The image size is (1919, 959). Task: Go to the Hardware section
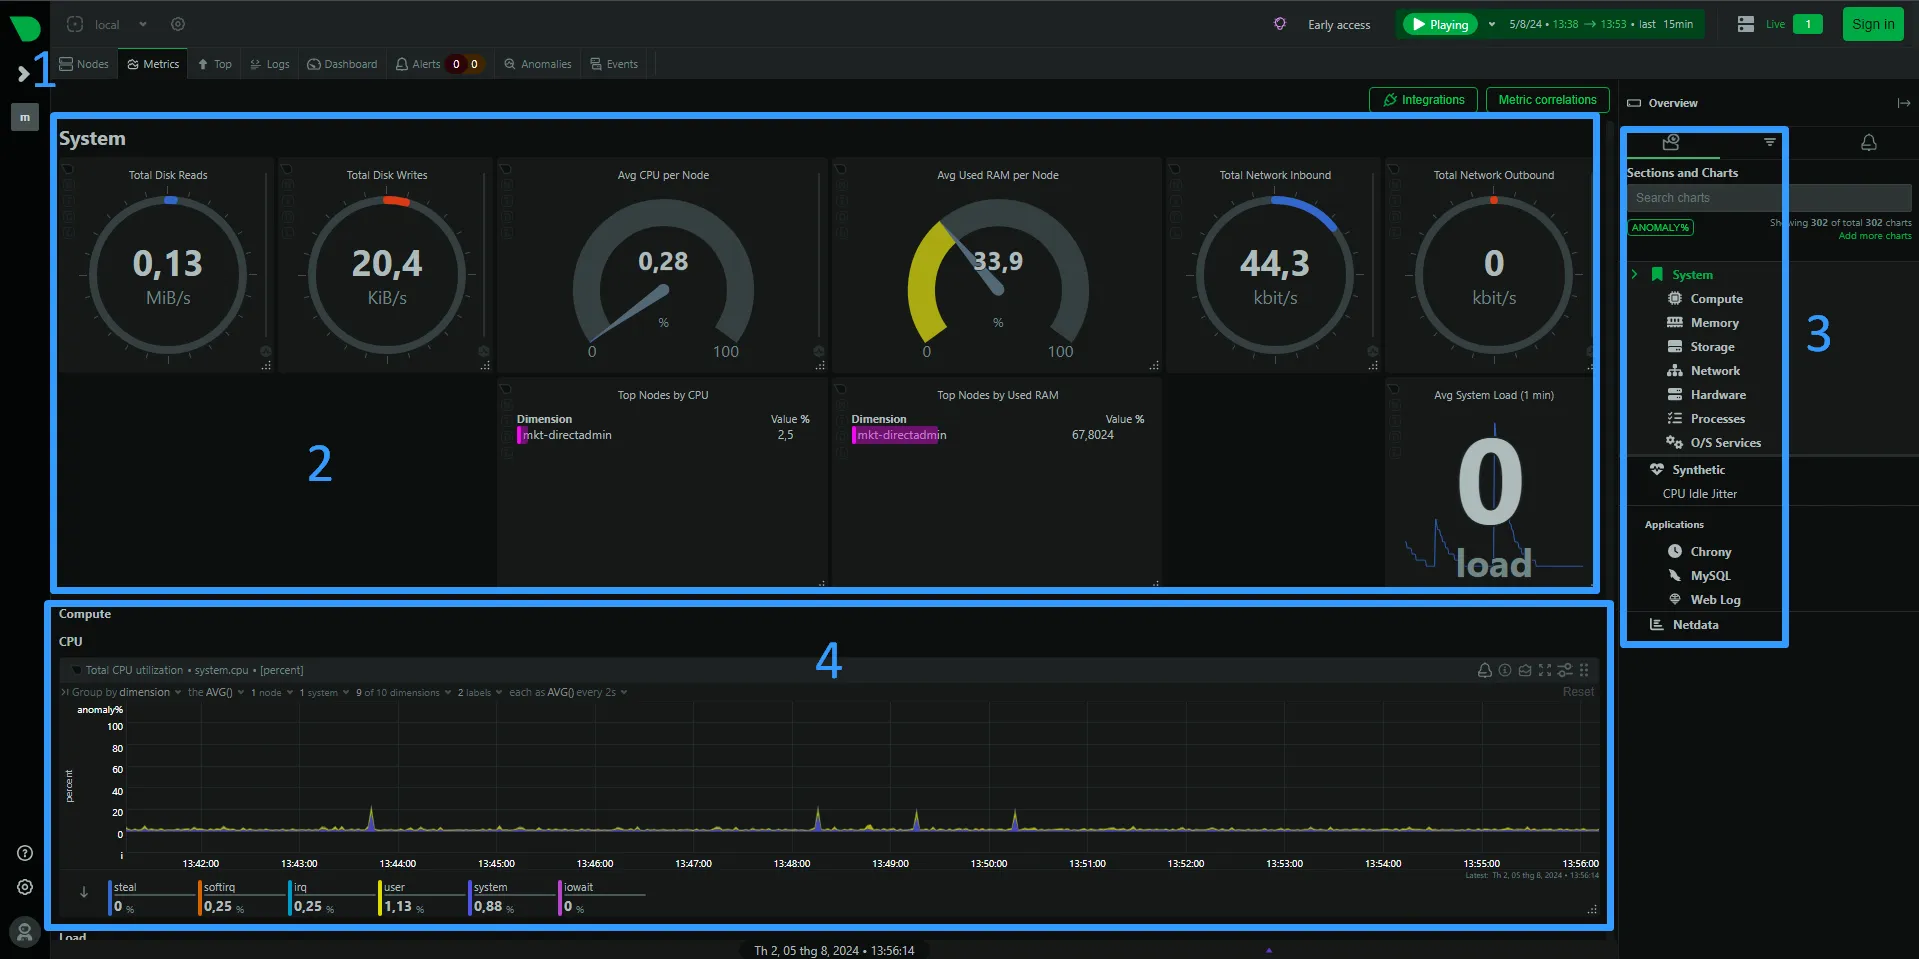[1718, 395]
